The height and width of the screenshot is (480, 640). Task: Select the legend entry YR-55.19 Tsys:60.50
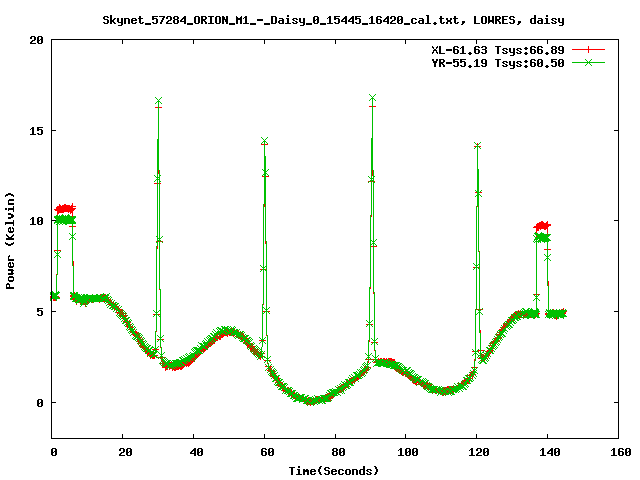(498, 63)
